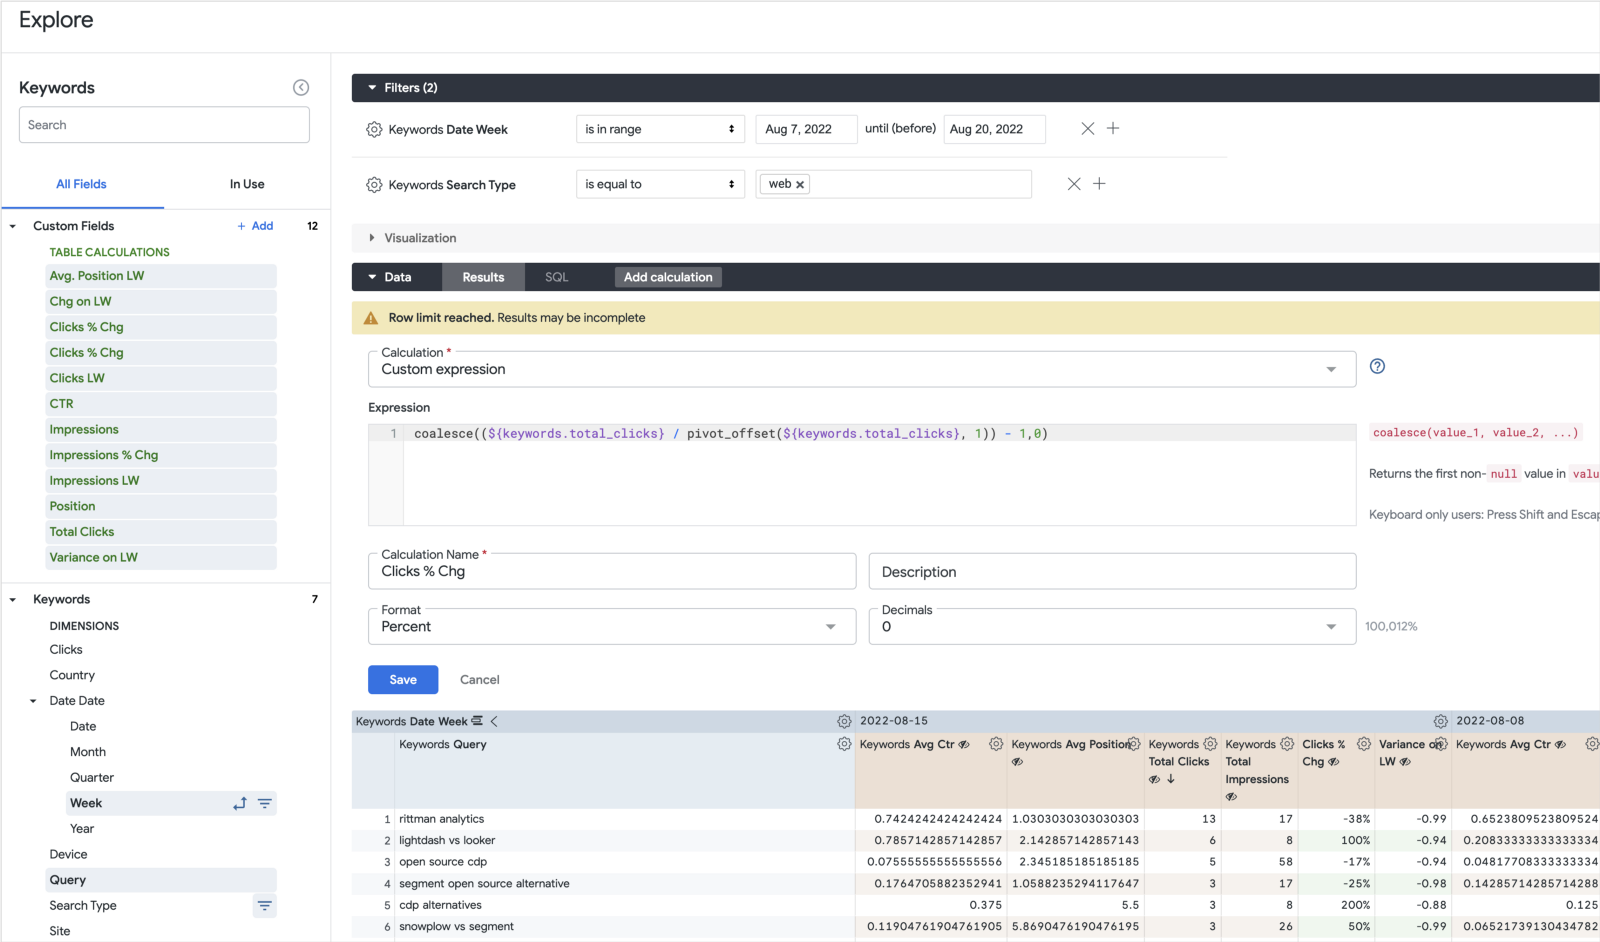Image resolution: width=1600 pixels, height=942 pixels.
Task: Remove the Keywords Date Week filter
Action: click(1087, 129)
